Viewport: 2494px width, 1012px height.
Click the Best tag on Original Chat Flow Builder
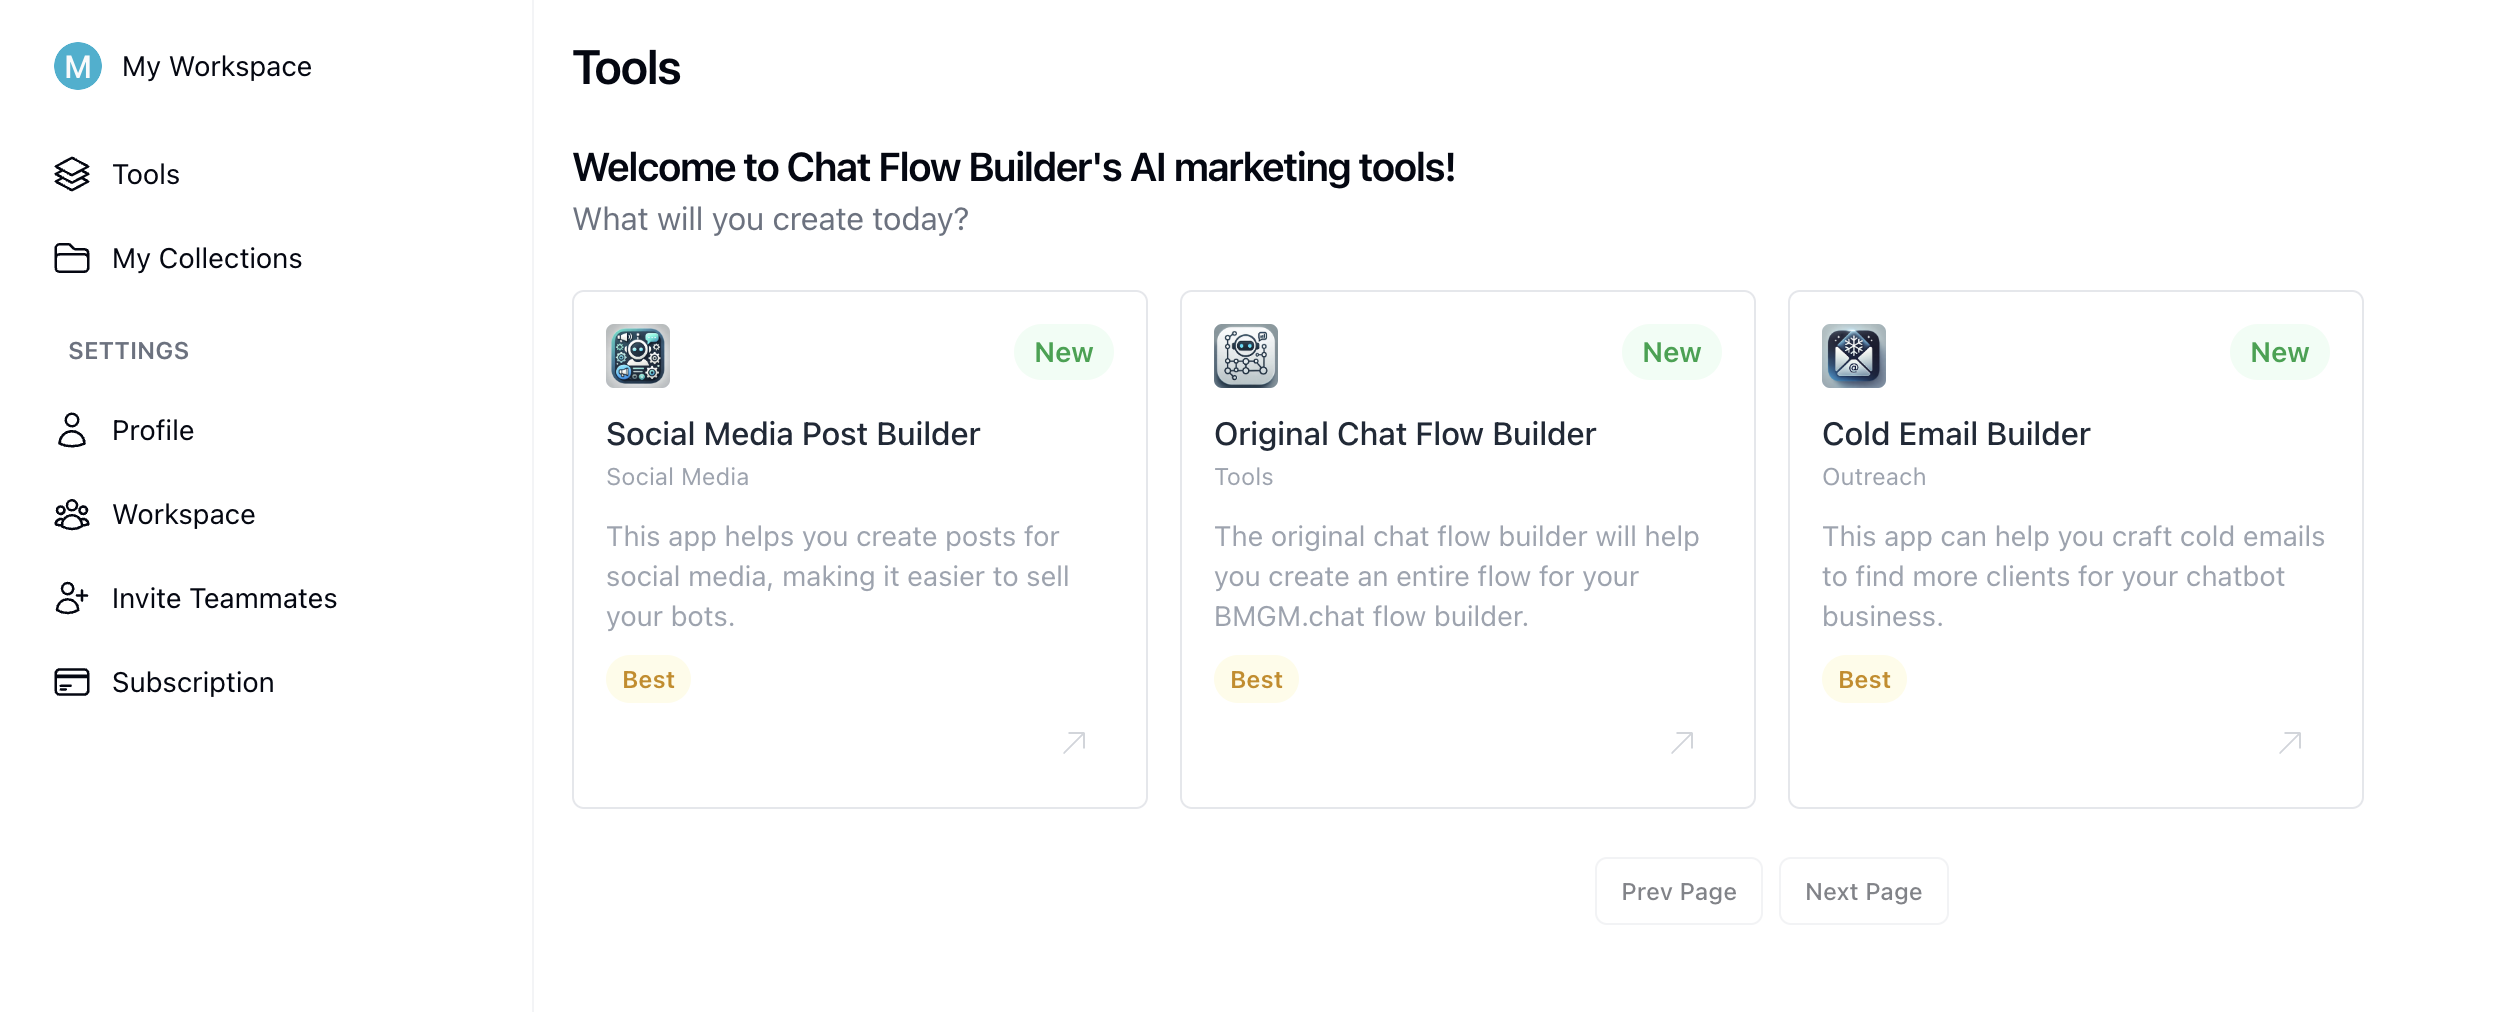[x=1256, y=680]
